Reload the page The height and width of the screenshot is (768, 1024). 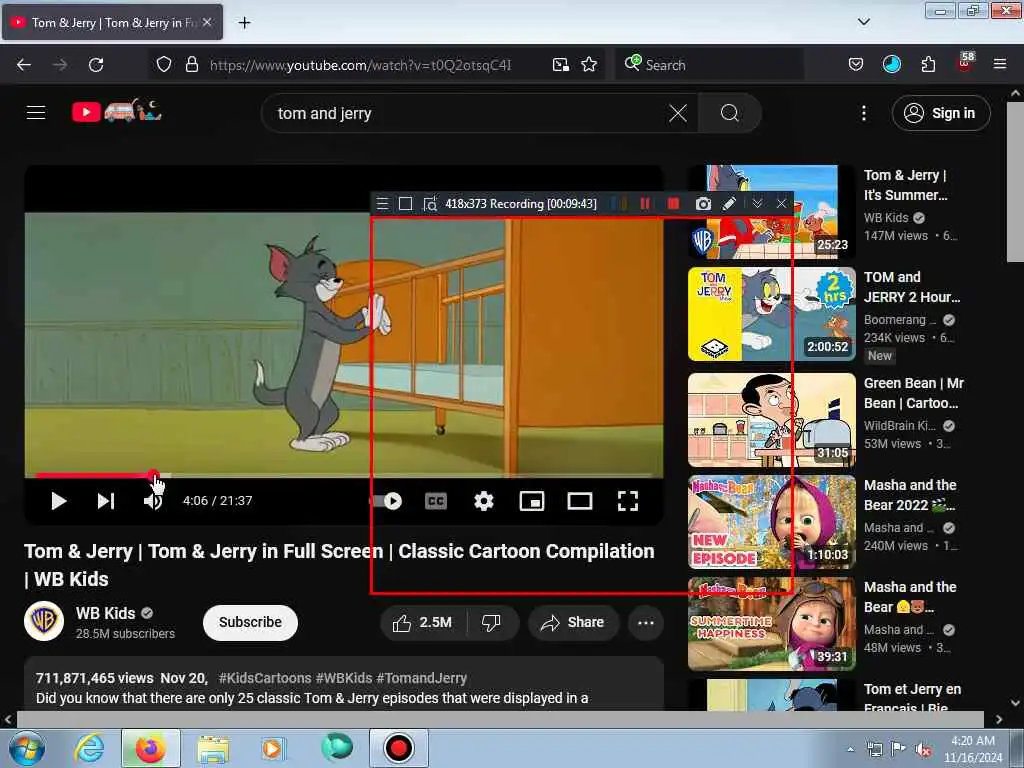point(96,65)
